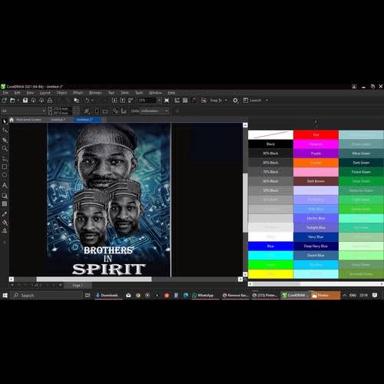
Task: Switch to the Welcome Screen tab
Action: point(29,120)
